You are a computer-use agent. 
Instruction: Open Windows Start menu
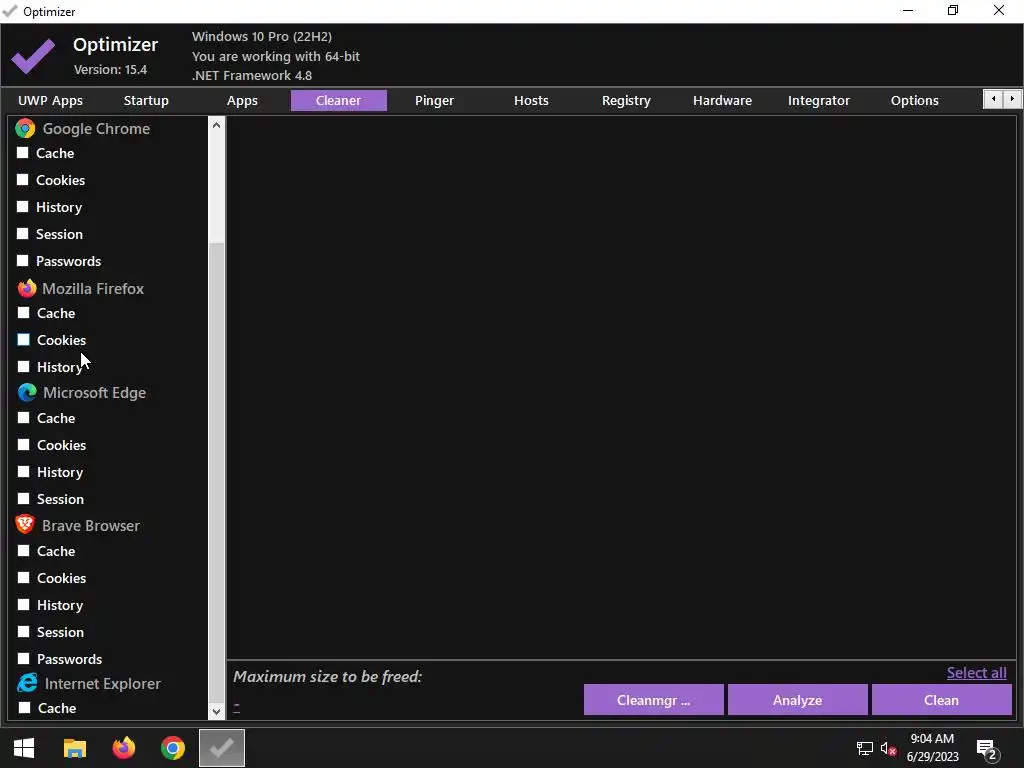(x=24, y=748)
